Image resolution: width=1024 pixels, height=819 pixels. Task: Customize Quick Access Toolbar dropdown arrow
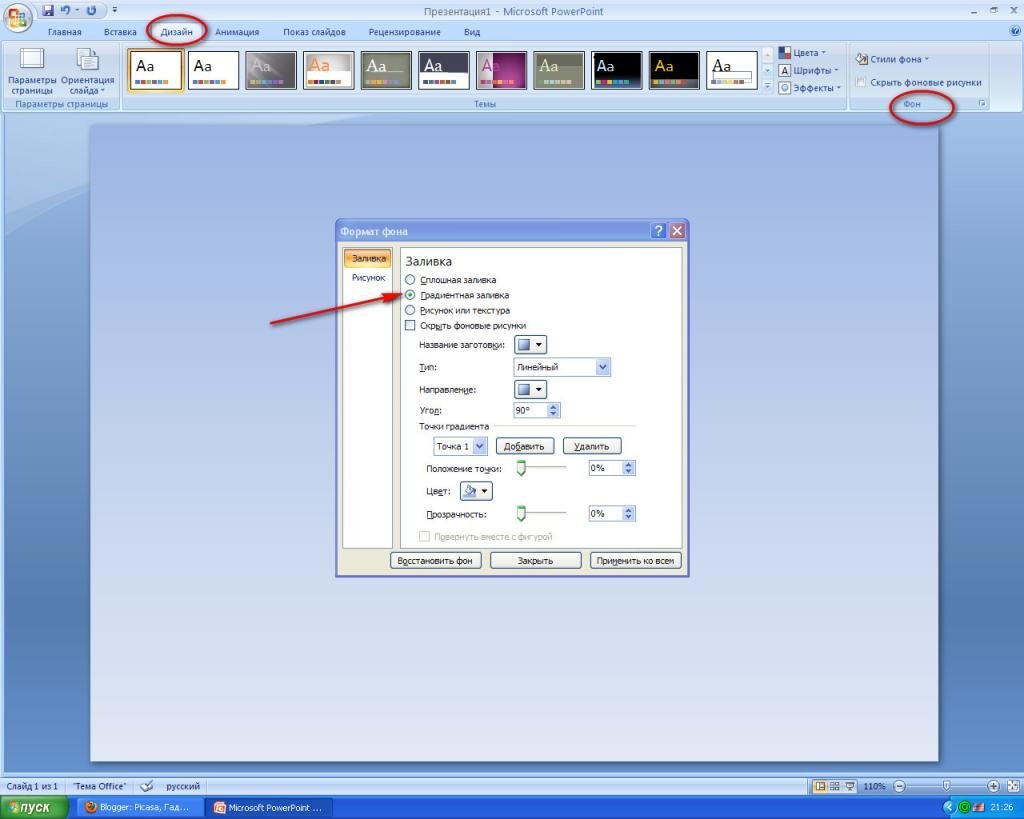click(114, 10)
